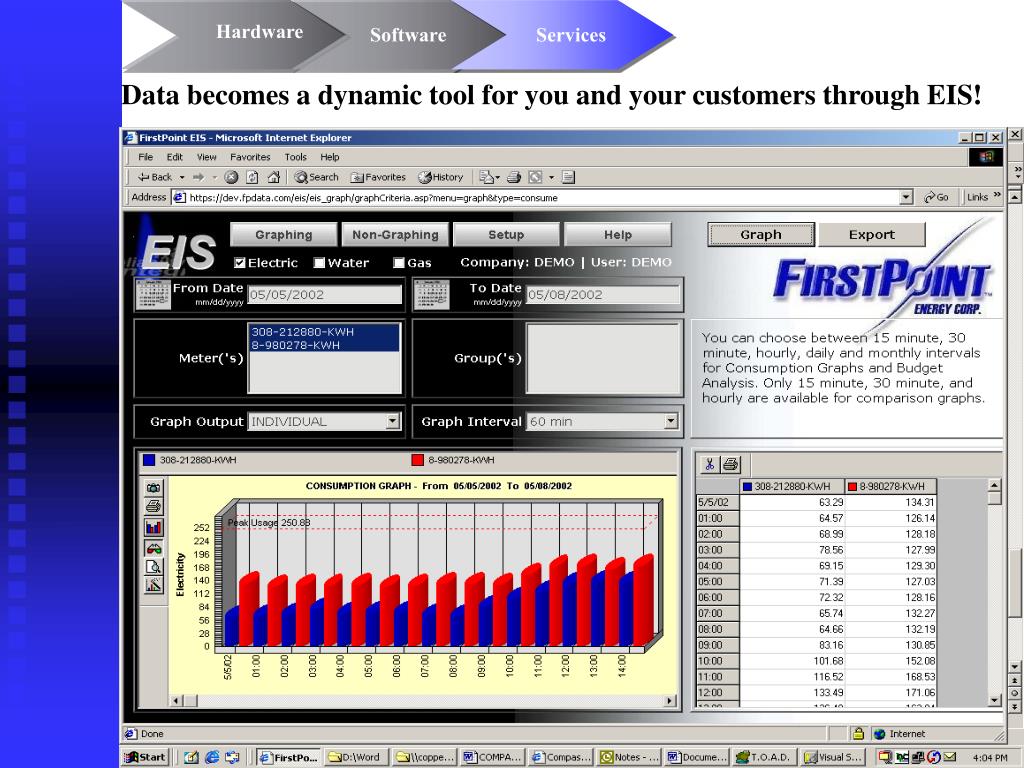Open the Back button history dropdown arrow
Viewport: 1024px width, 768px height.
pos(182,177)
